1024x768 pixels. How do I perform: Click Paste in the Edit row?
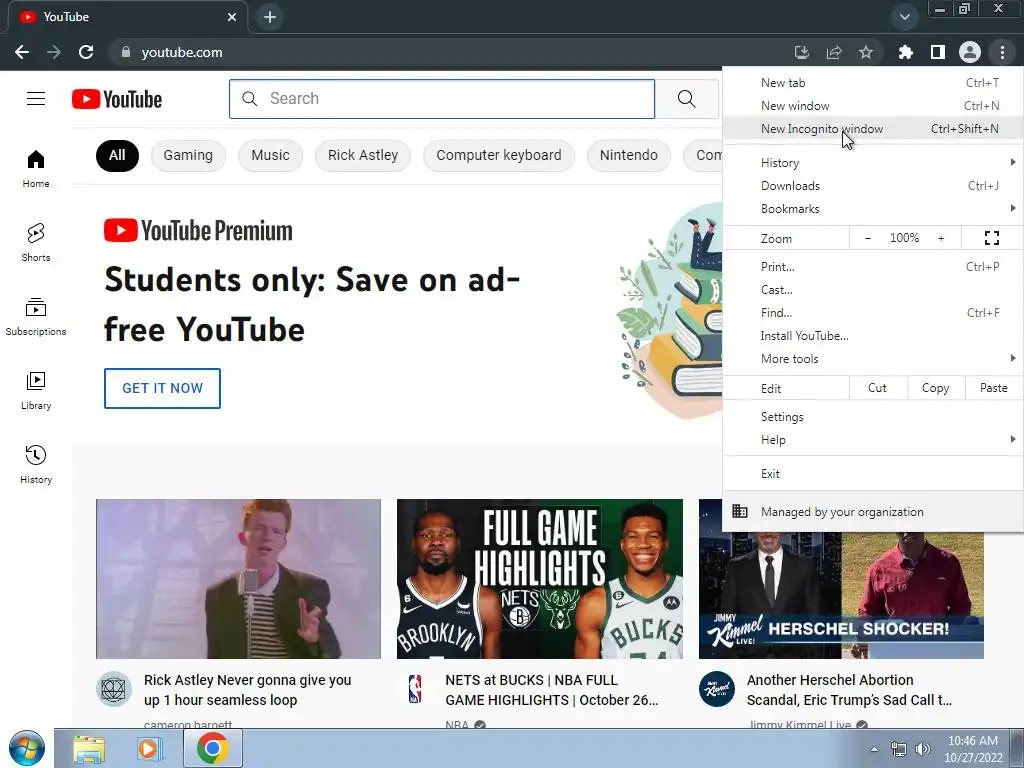[x=993, y=388]
